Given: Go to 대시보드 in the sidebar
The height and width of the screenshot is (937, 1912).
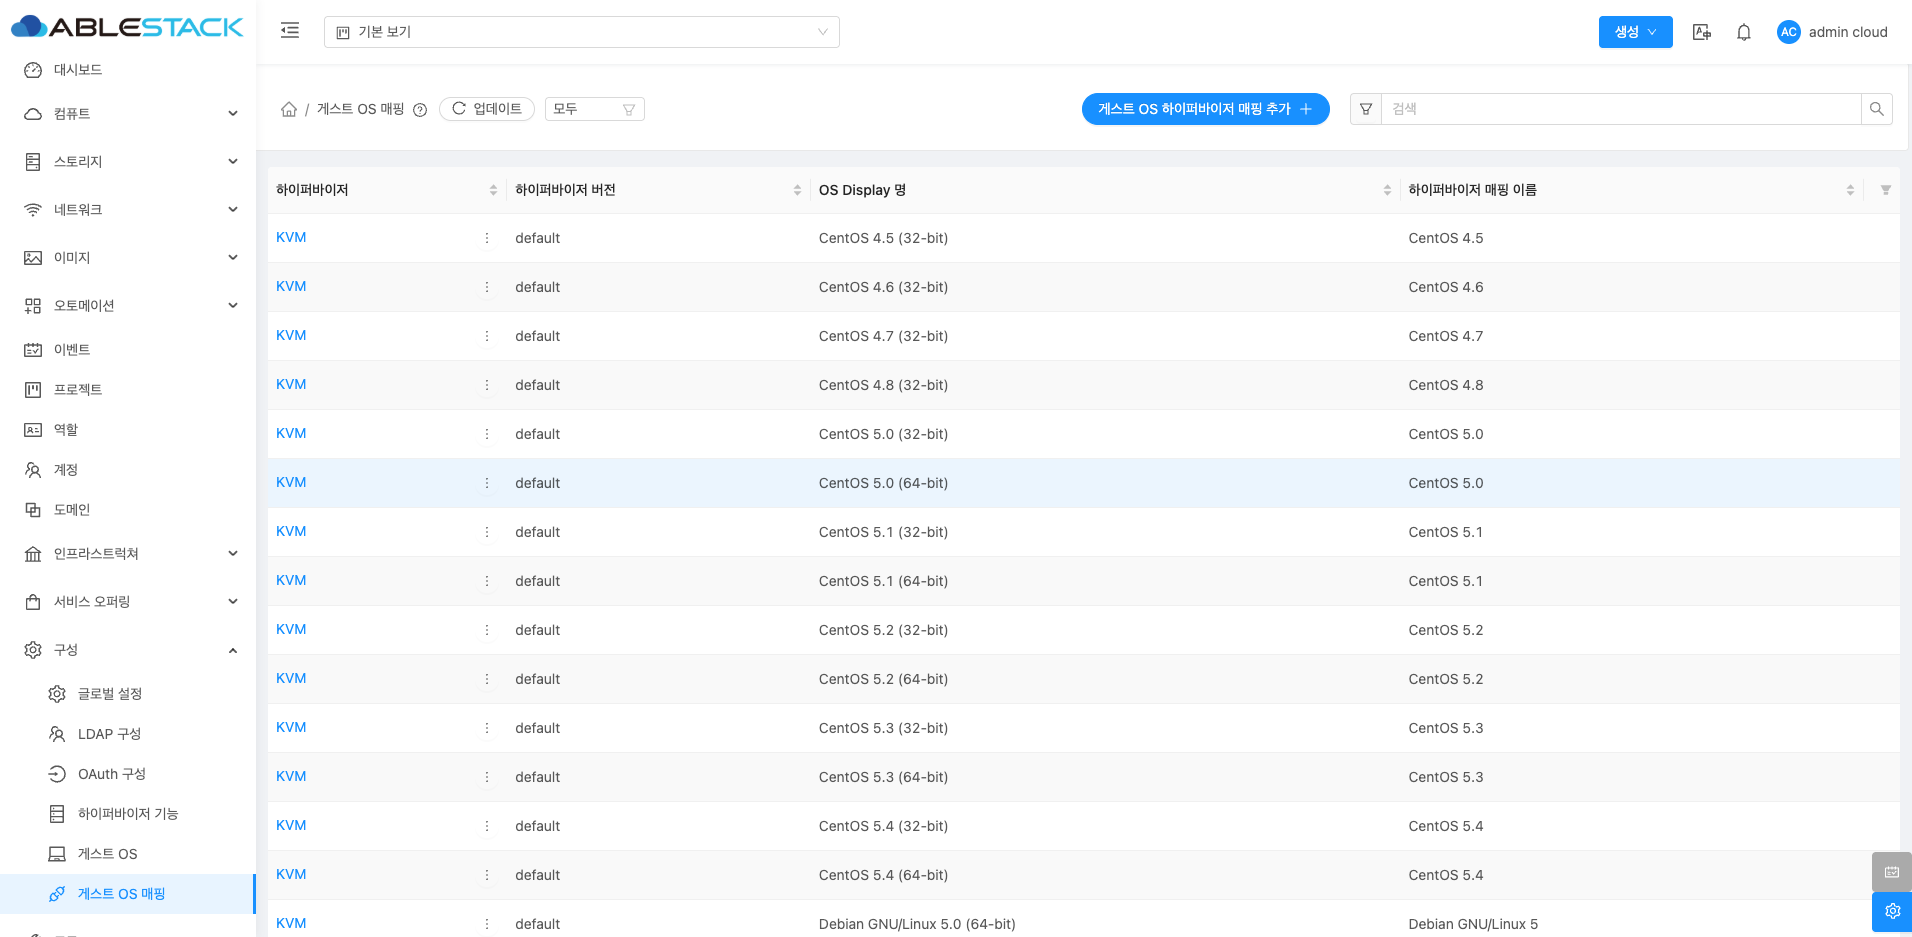Looking at the screenshot, I should point(78,70).
